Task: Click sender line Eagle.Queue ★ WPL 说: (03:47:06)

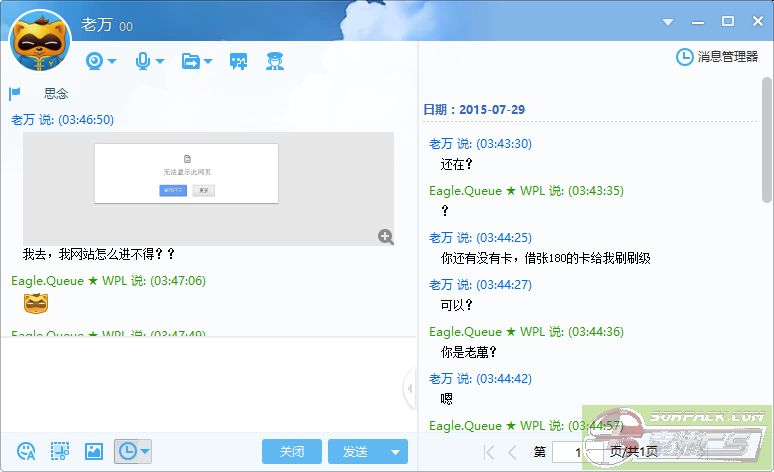Action: (x=108, y=281)
